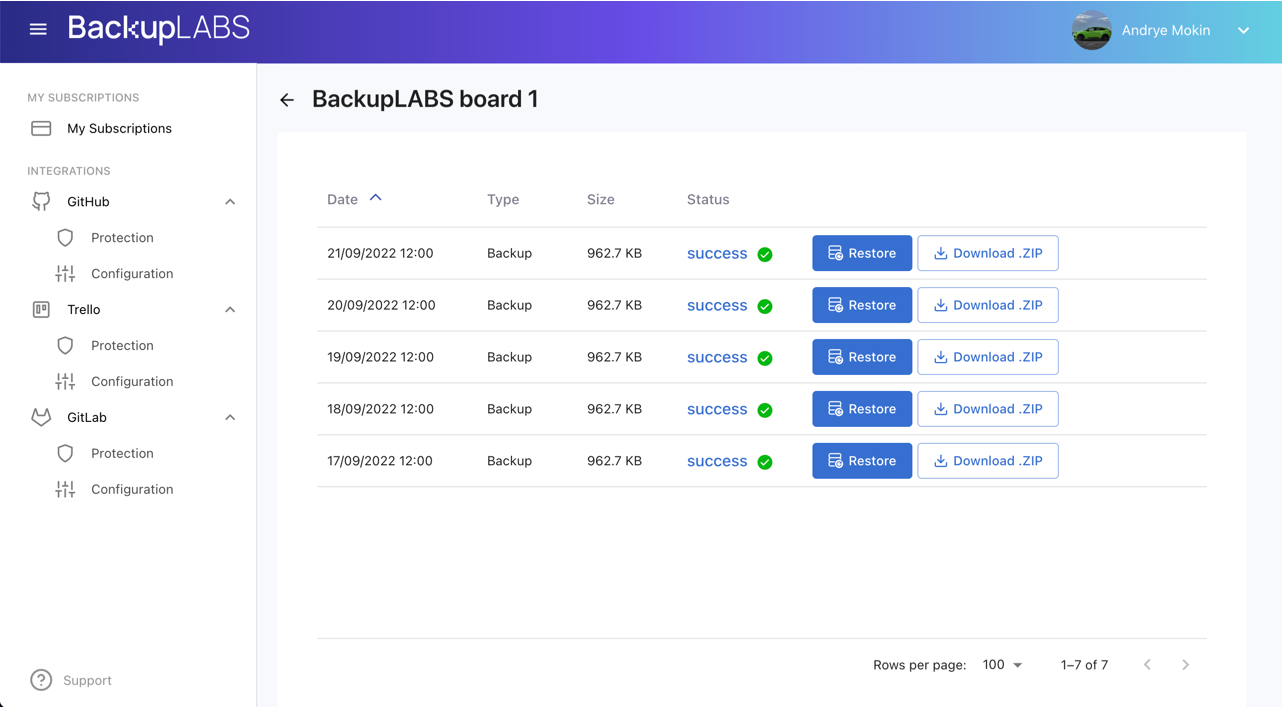Click the My Subscriptions card icon
This screenshot has height=707, width=1282.
click(x=40, y=128)
